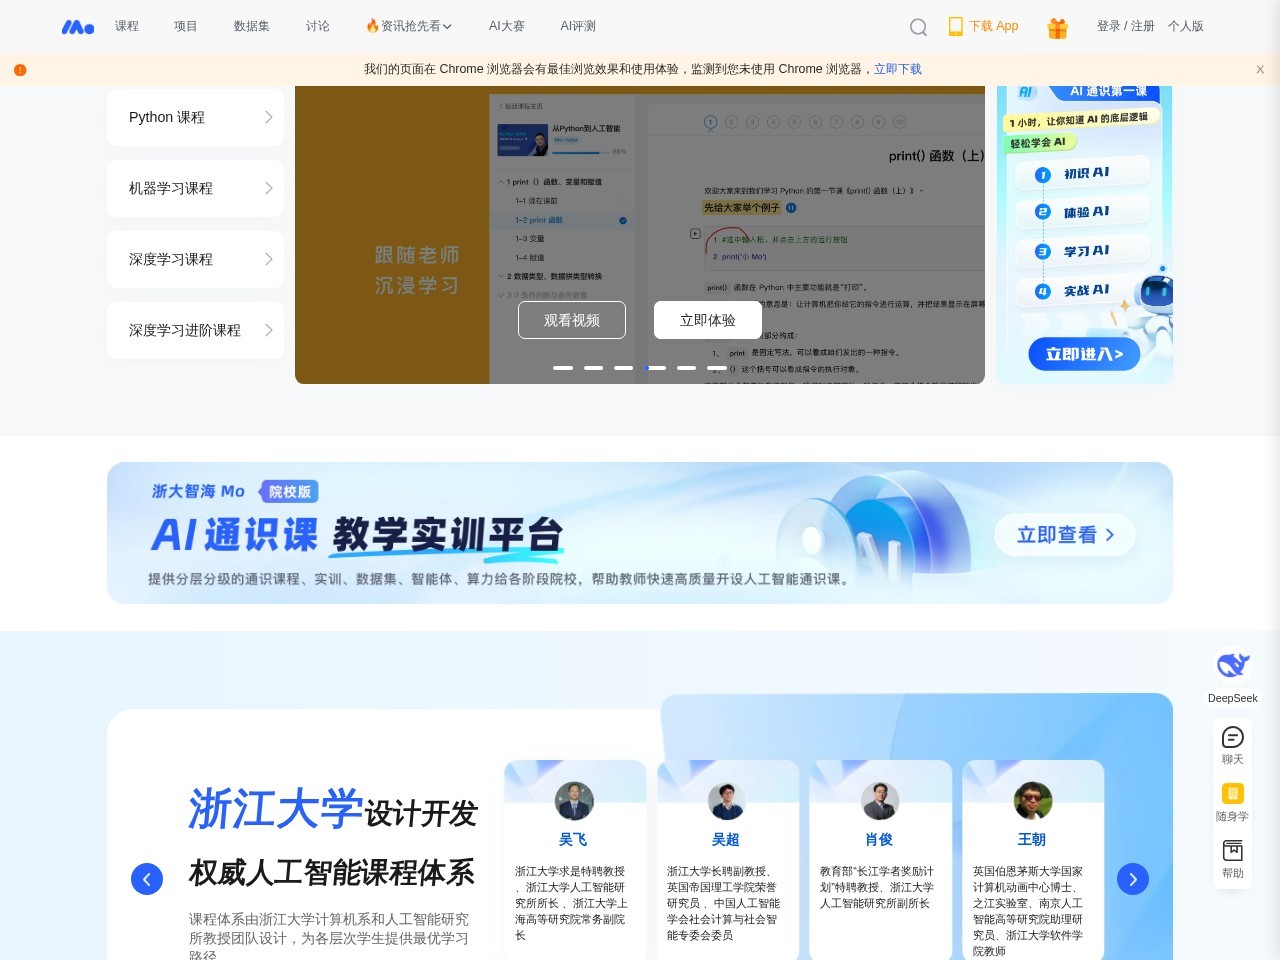Click the 观看视频 button on the banner

point(571,320)
